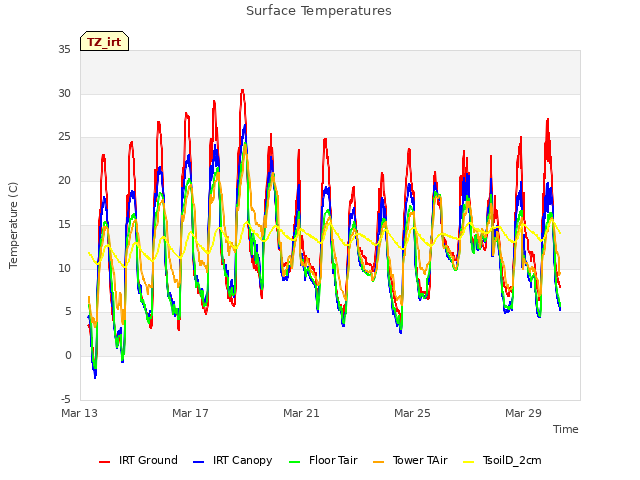
Task: Click the 25 y-axis tick label
Action: [64, 137]
